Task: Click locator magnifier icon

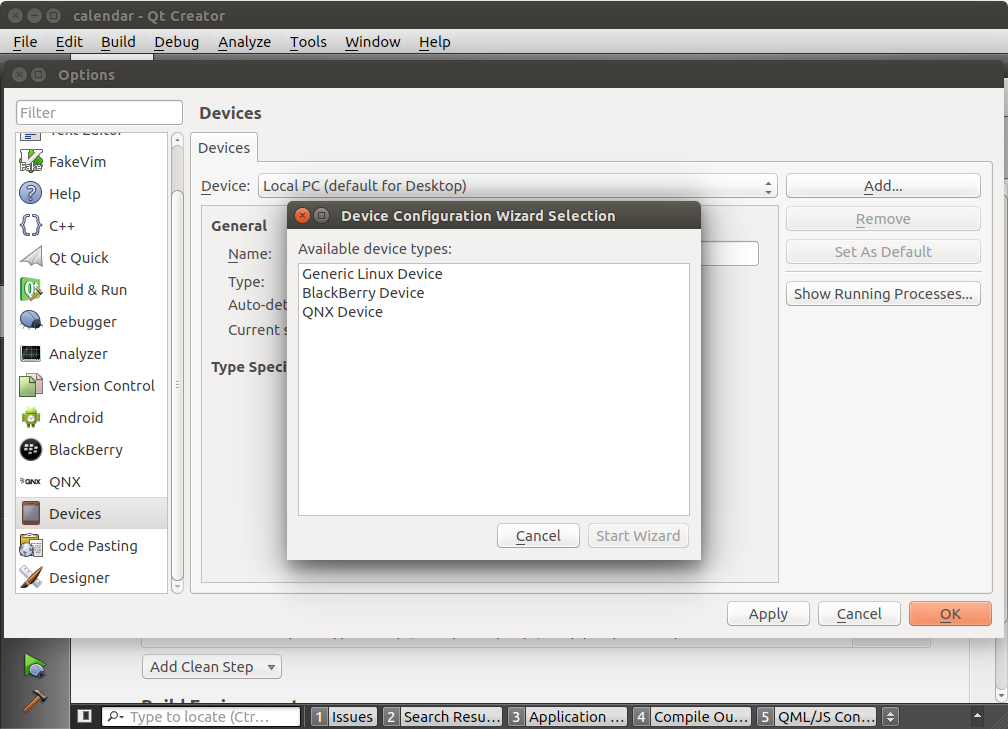Action: (116, 716)
